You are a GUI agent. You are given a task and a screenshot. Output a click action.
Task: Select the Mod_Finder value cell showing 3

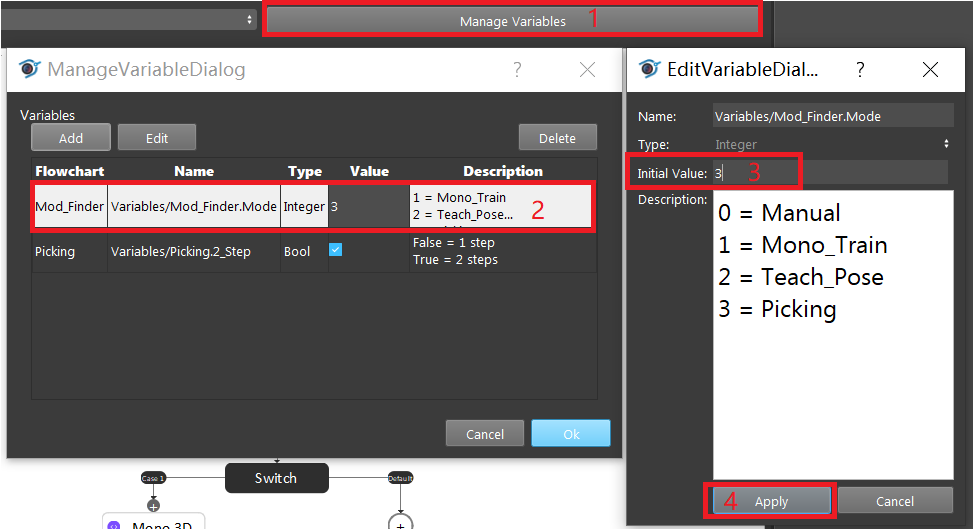369,206
